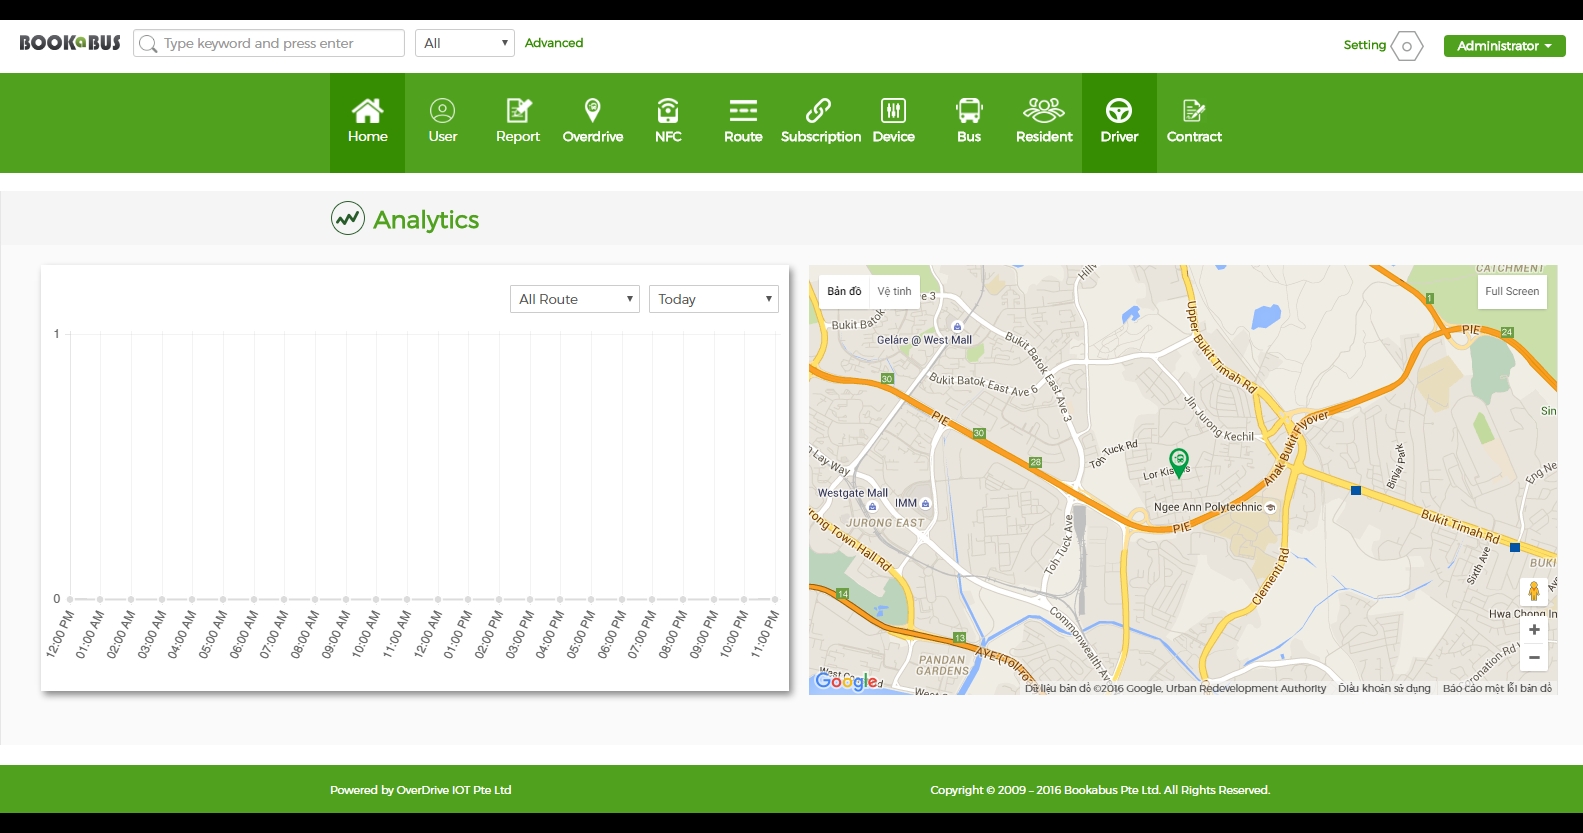Expand the All Route dropdown
Viewport: 1583px width, 833px height.
pos(574,299)
